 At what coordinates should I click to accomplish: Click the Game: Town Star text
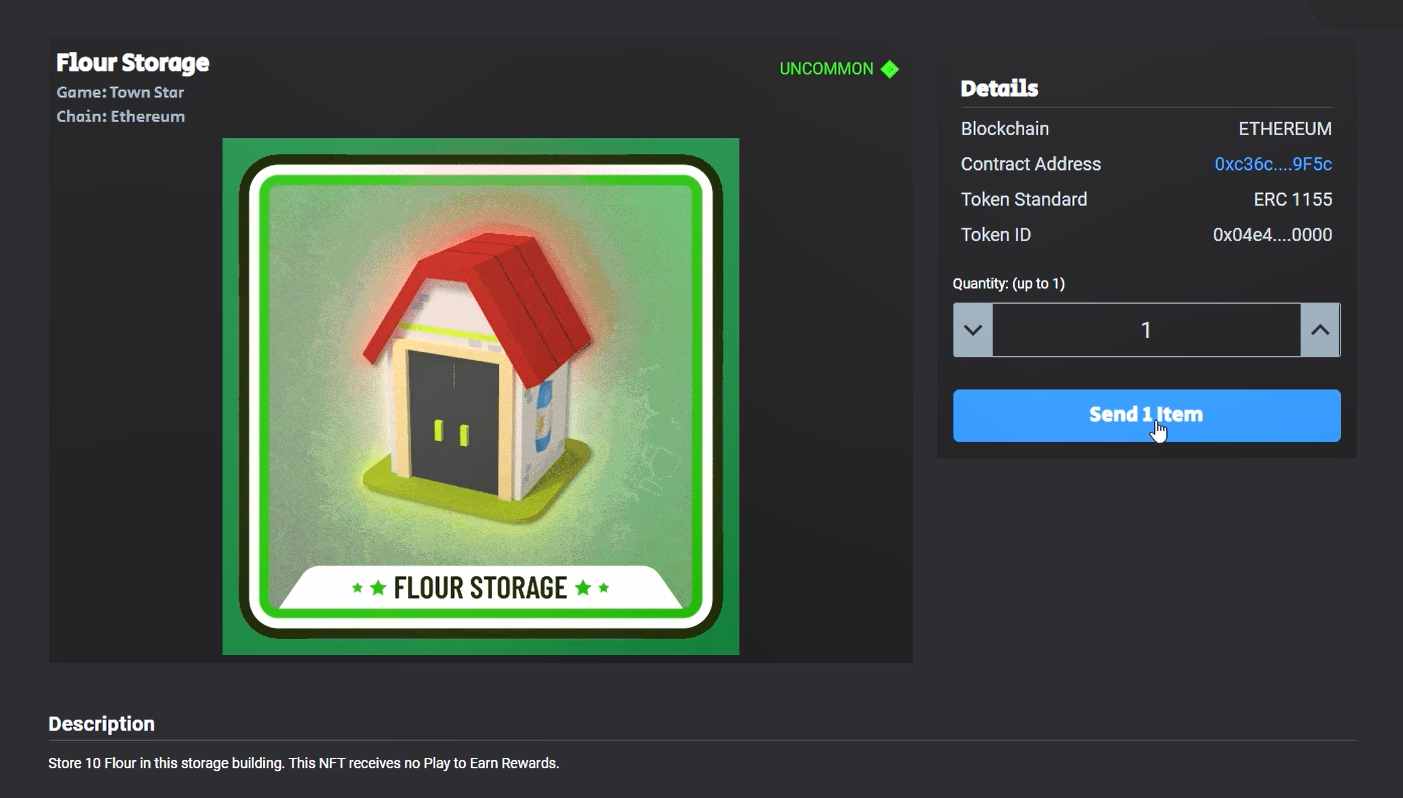pyautogui.click(x=120, y=92)
